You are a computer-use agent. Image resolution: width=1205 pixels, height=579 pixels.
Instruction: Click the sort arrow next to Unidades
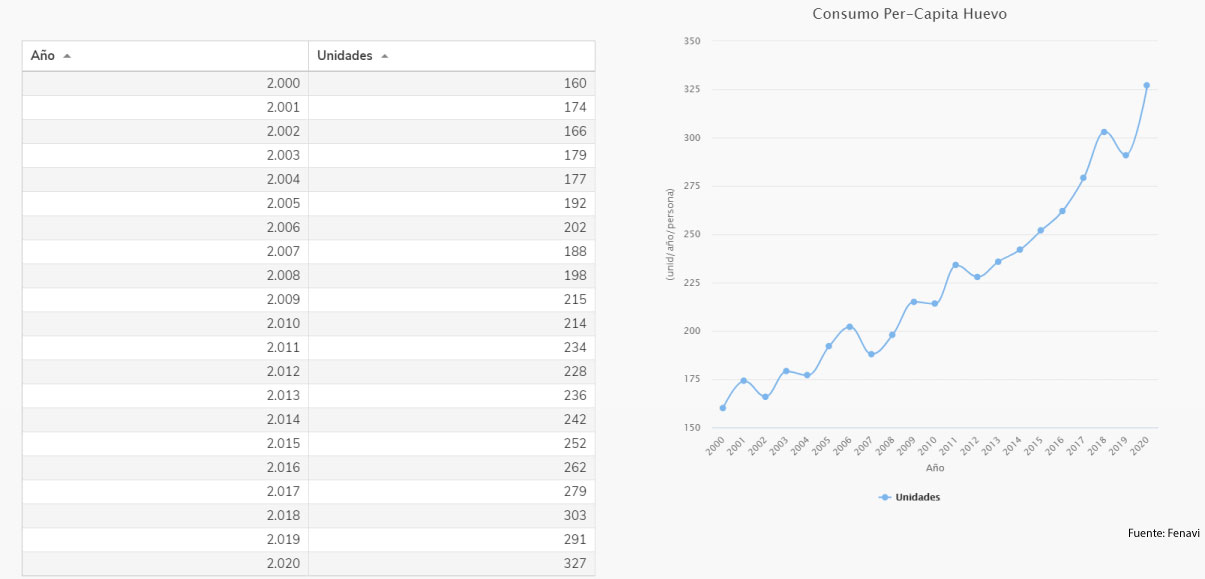point(385,56)
